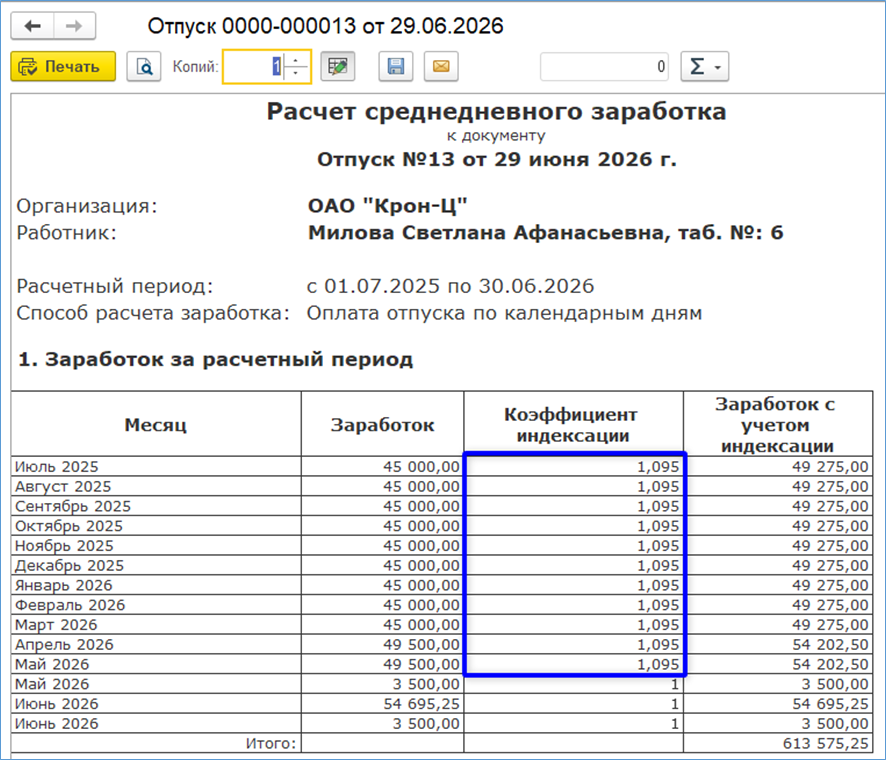The height and width of the screenshot is (760, 886).
Task: Open print preview with the magnifier page icon
Action: click(144, 67)
